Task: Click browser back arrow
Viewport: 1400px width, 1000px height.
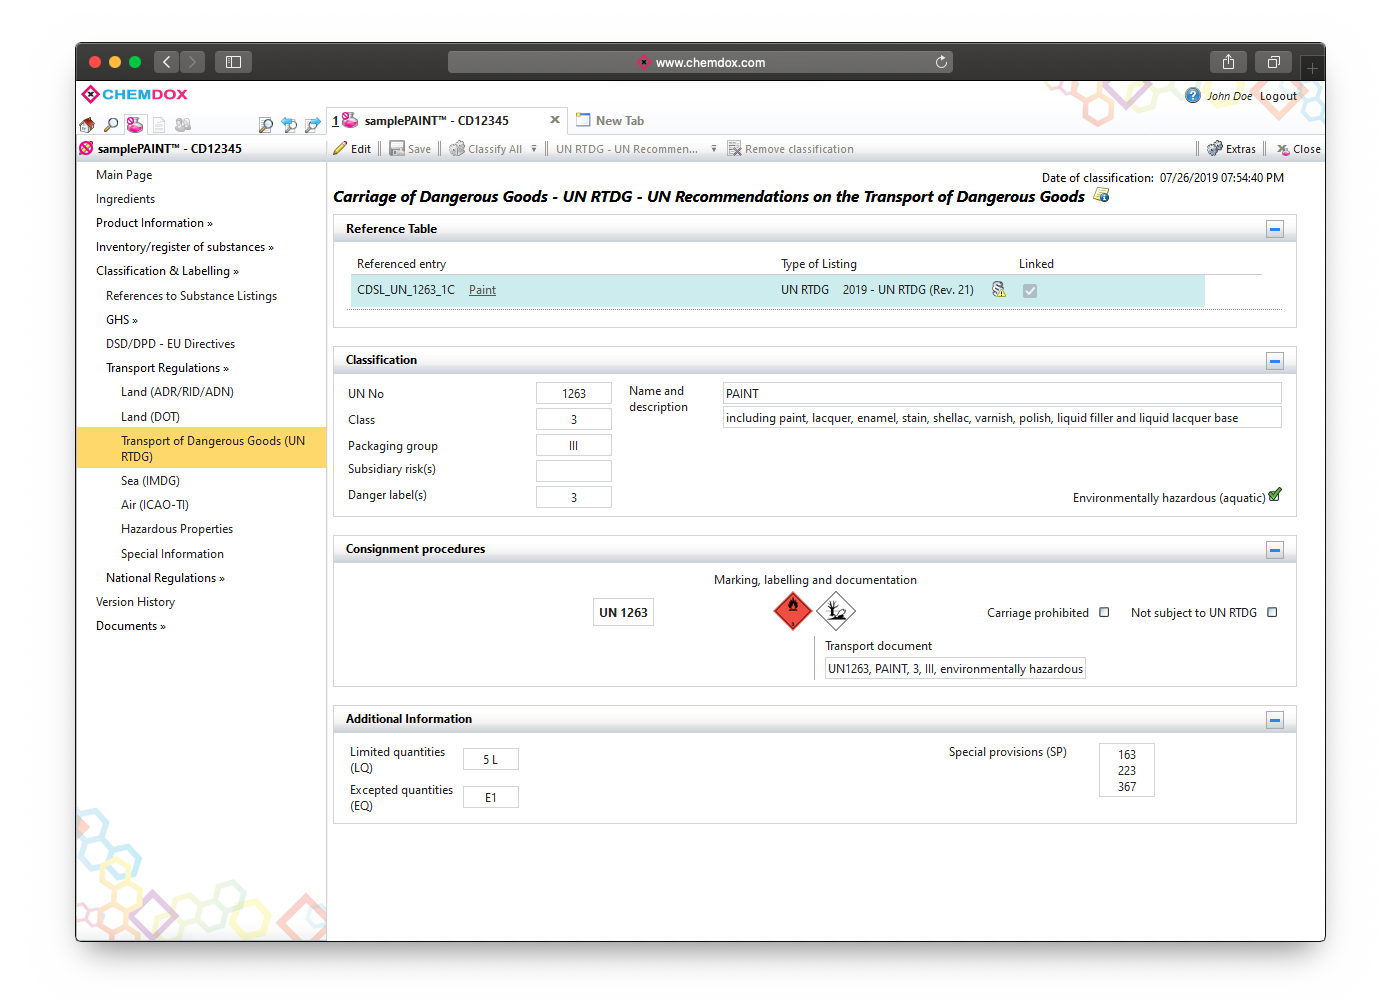Action: pyautogui.click(x=167, y=62)
